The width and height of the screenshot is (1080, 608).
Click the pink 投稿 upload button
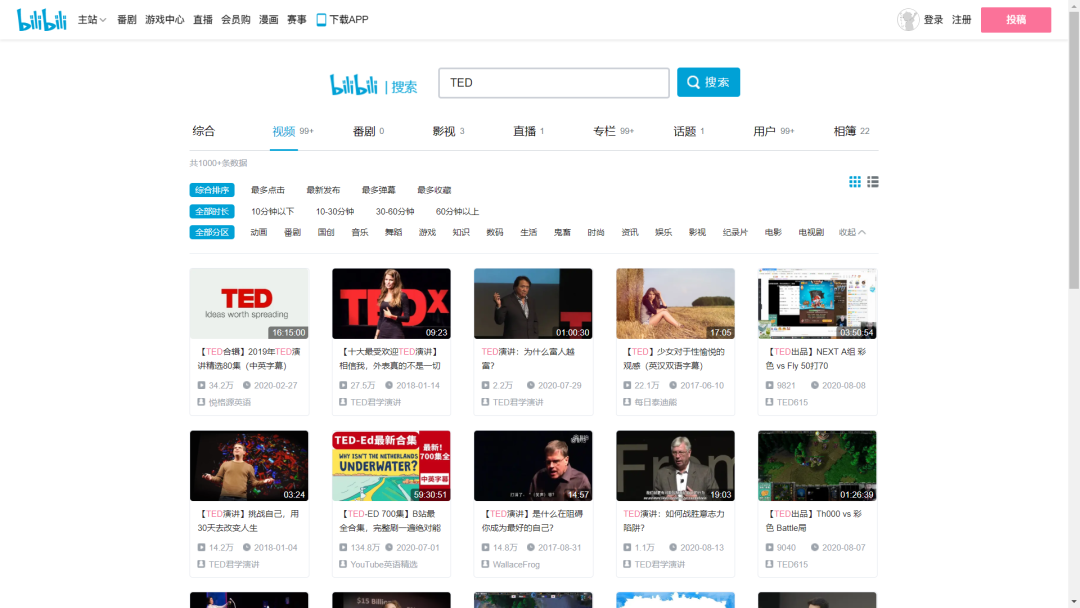click(x=1016, y=20)
